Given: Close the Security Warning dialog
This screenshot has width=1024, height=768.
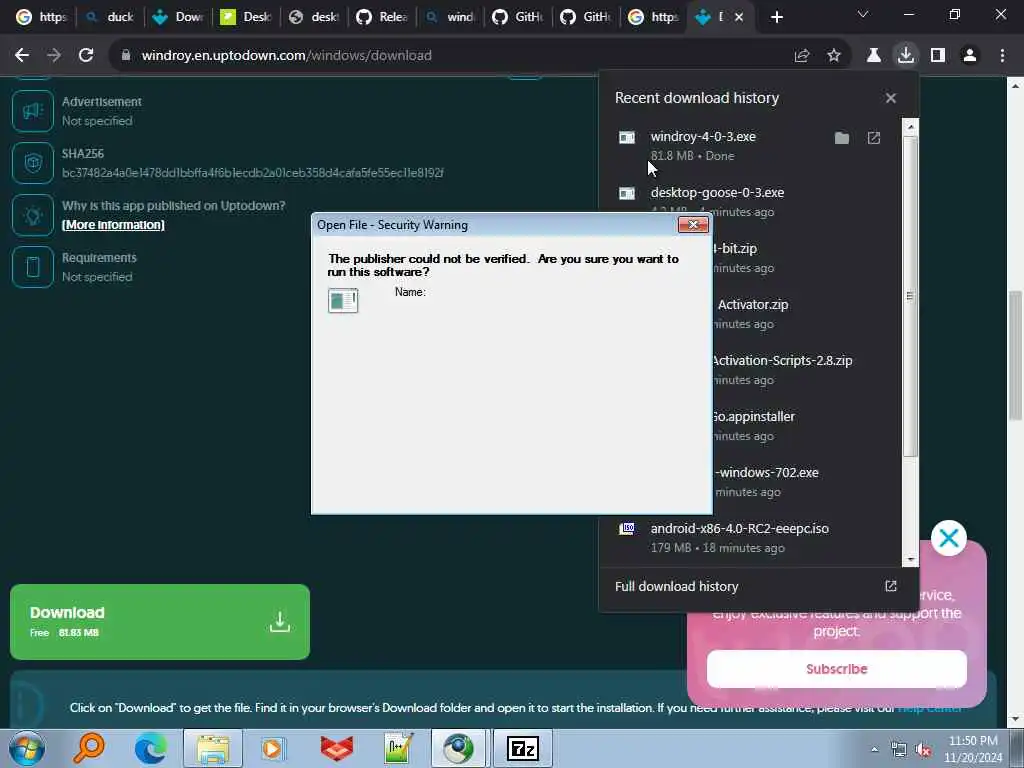Looking at the screenshot, I should 693,225.
